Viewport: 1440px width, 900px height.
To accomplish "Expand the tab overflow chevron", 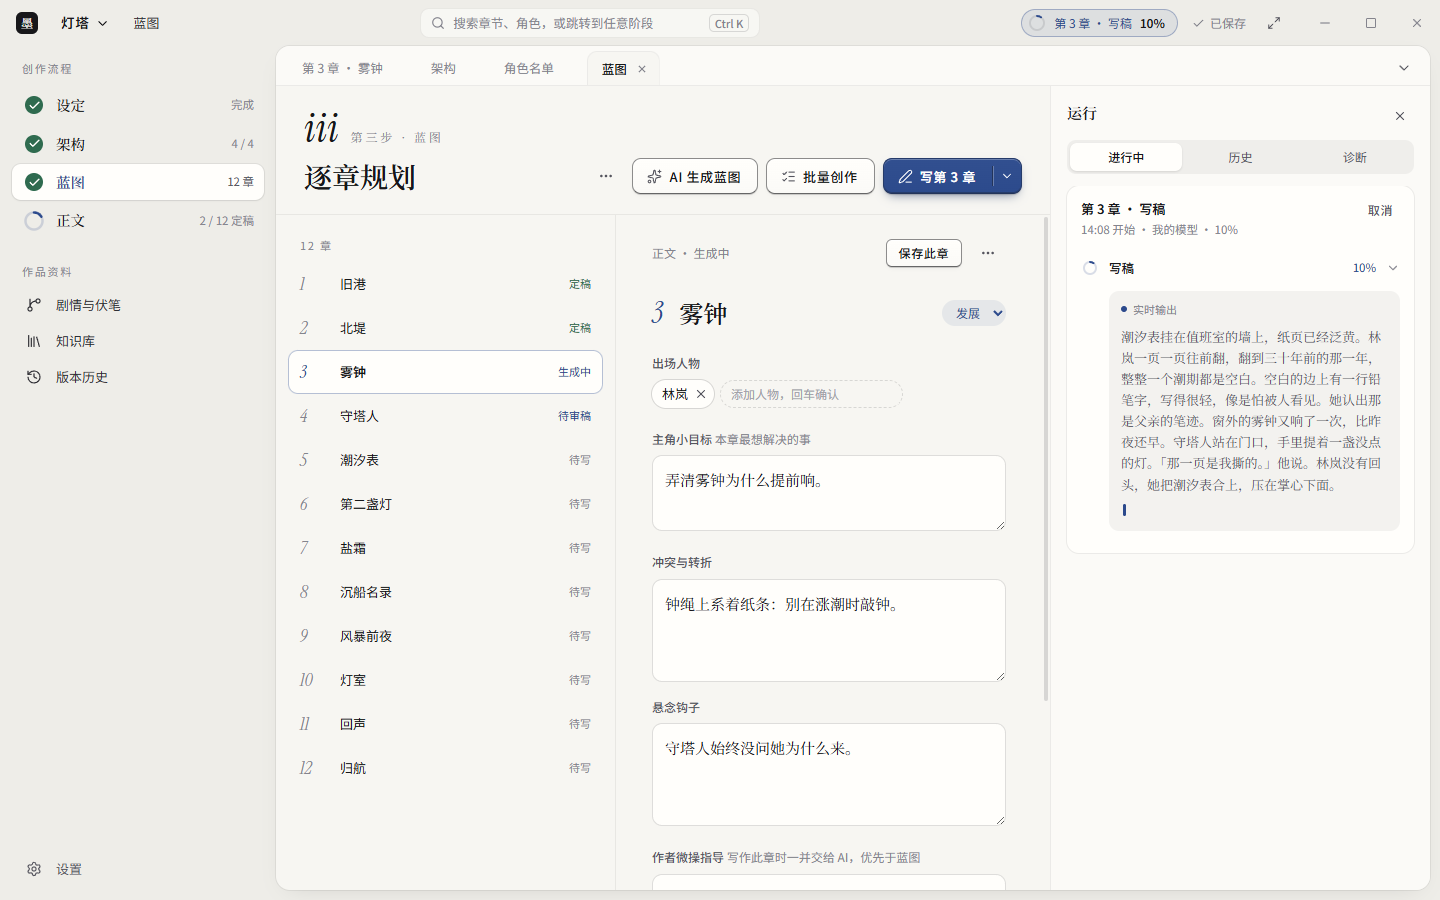I will 1404,68.
